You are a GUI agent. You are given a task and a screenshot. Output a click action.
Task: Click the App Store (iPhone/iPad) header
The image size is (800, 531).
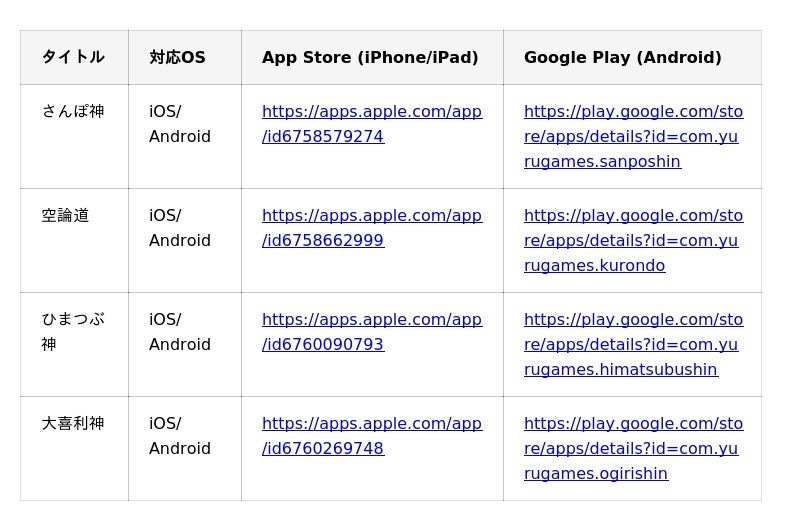[370, 57]
